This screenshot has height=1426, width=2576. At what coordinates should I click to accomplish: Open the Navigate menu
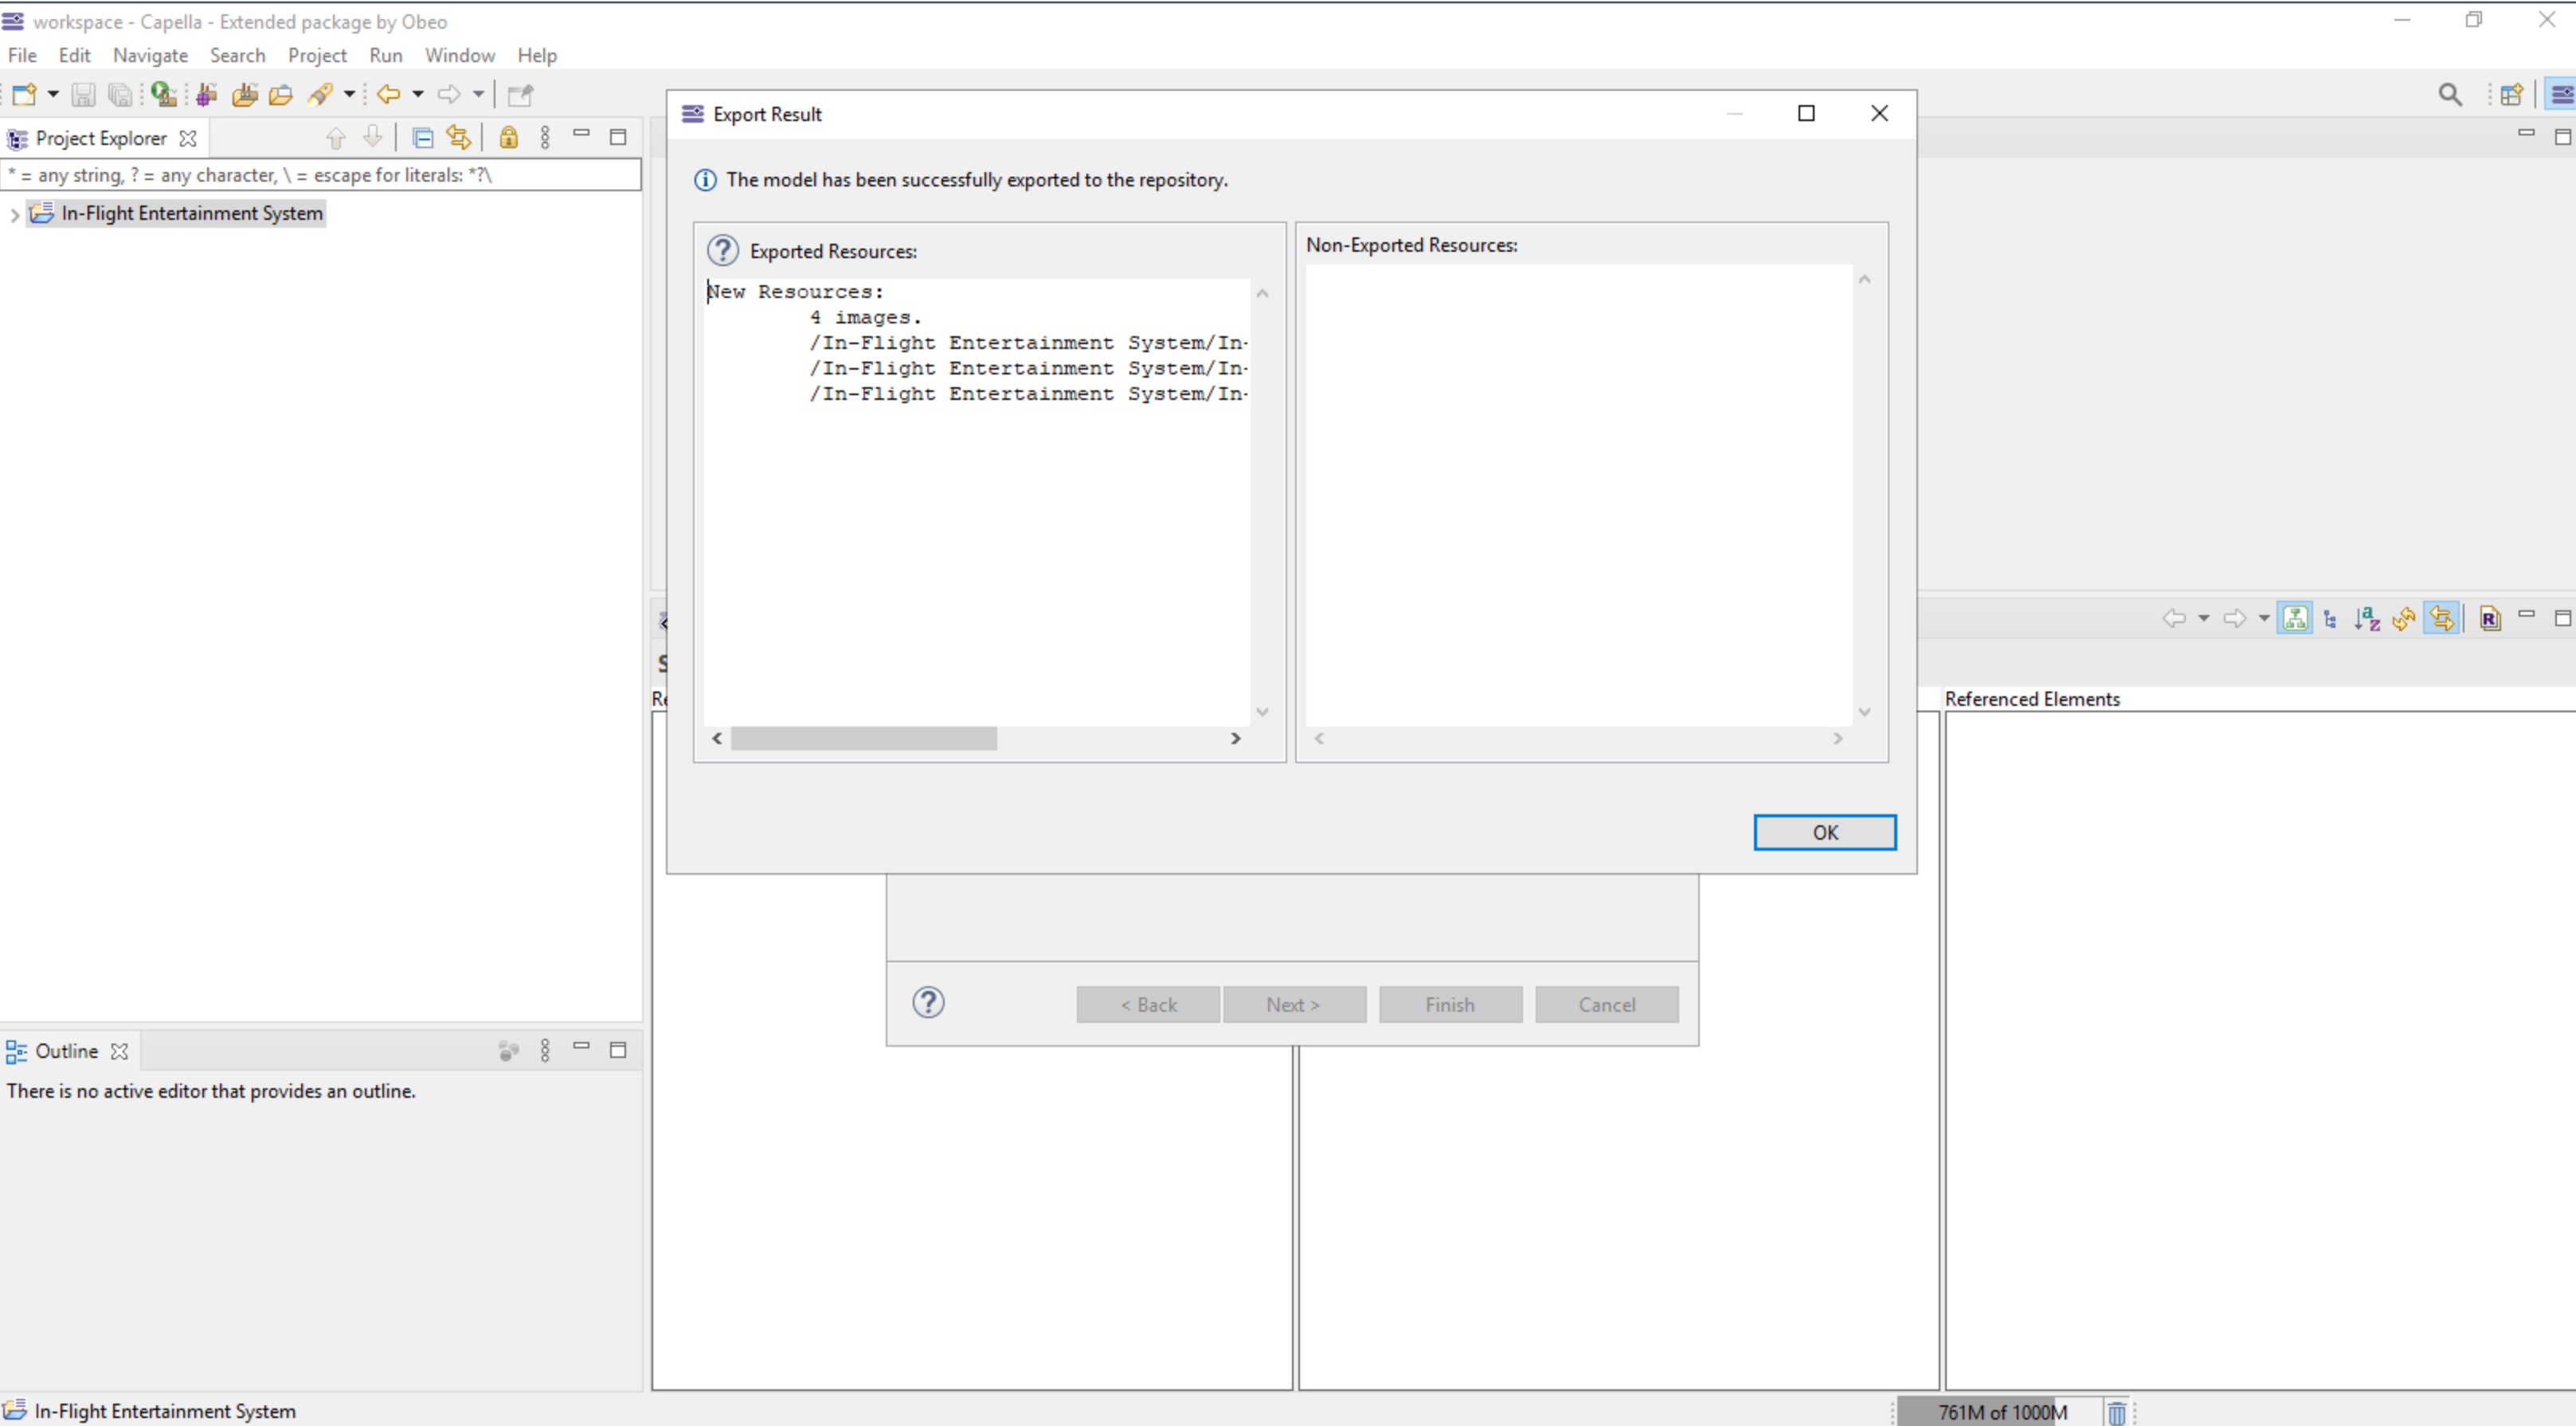click(x=153, y=54)
